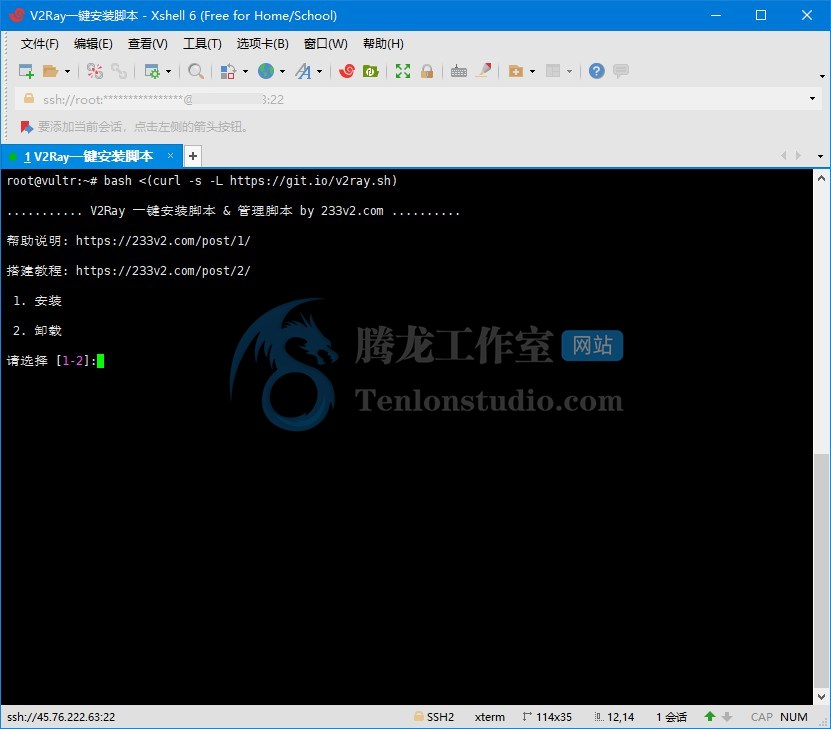Click the Lock Screen padlock icon

(x=427, y=71)
